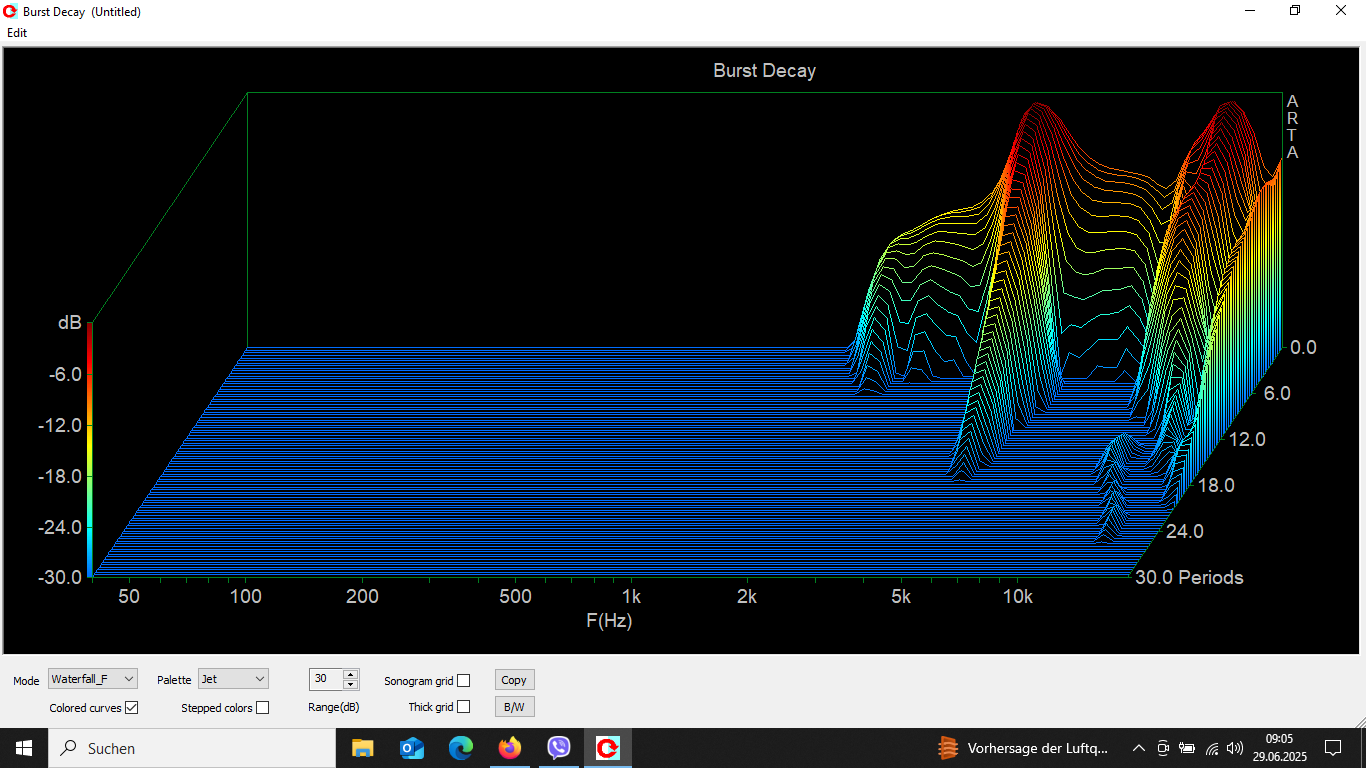Click the 1k frequency axis label
The height and width of the screenshot is (768, 1366).
coord(631,597)
